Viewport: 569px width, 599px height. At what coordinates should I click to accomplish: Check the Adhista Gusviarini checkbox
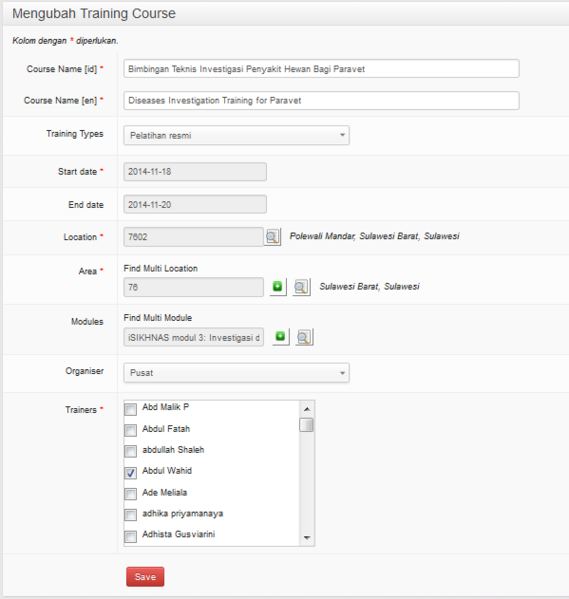coord(130,536)
